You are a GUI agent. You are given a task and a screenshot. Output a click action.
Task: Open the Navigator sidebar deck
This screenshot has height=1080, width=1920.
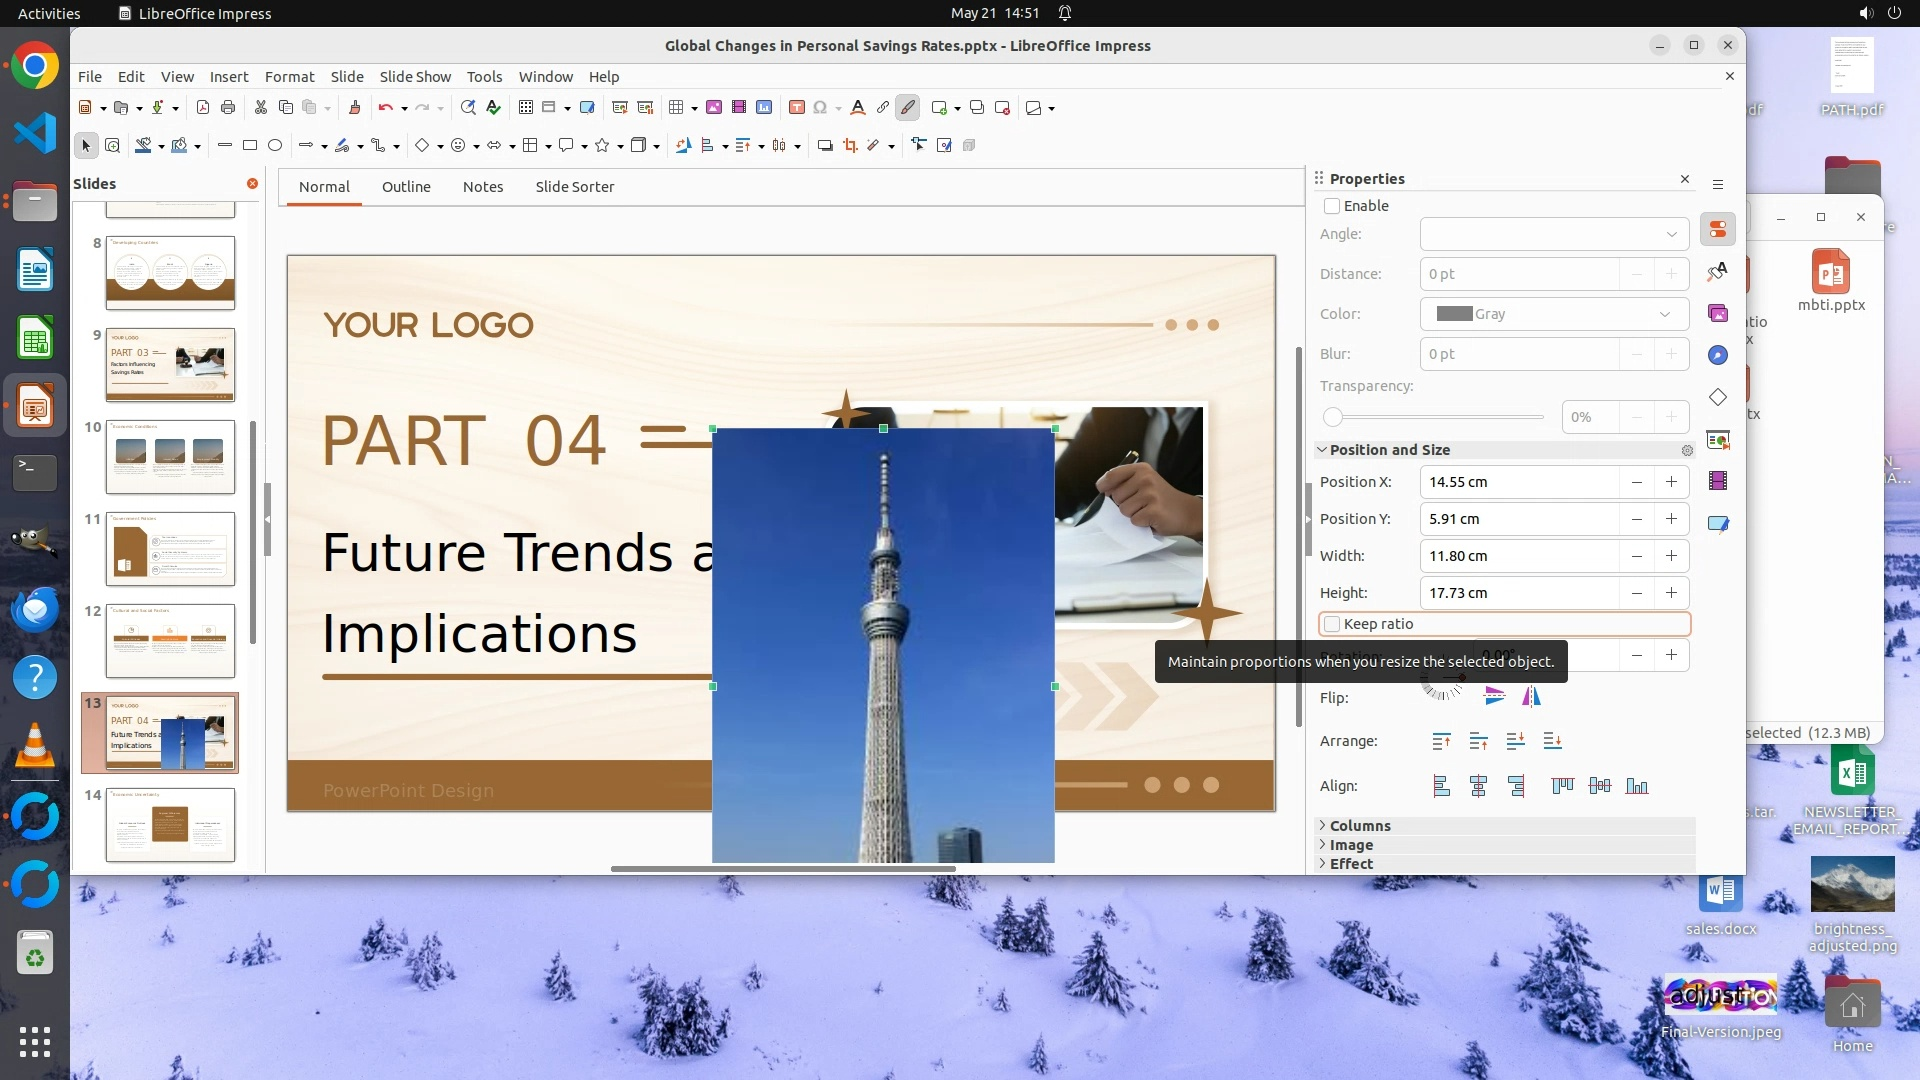(1718, 355)
